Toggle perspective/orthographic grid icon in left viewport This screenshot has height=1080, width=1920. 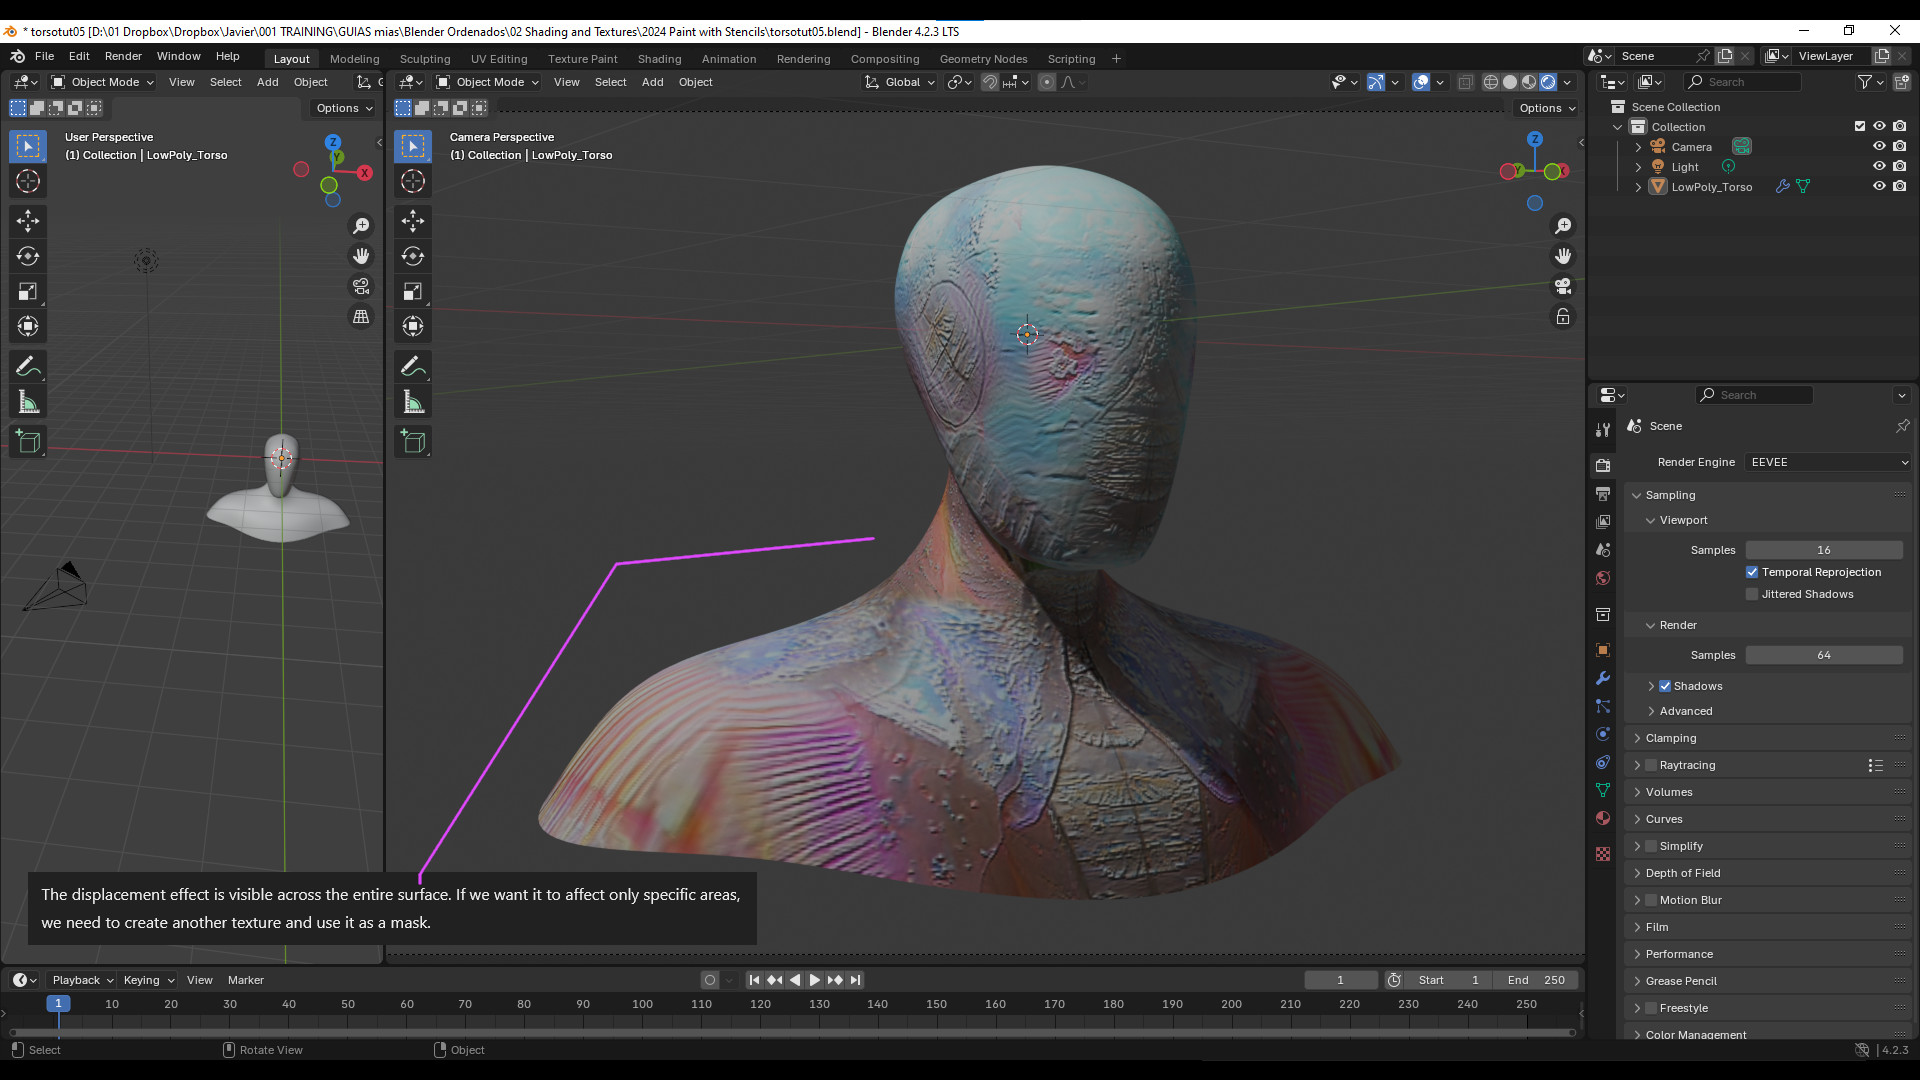coord(361,317)
